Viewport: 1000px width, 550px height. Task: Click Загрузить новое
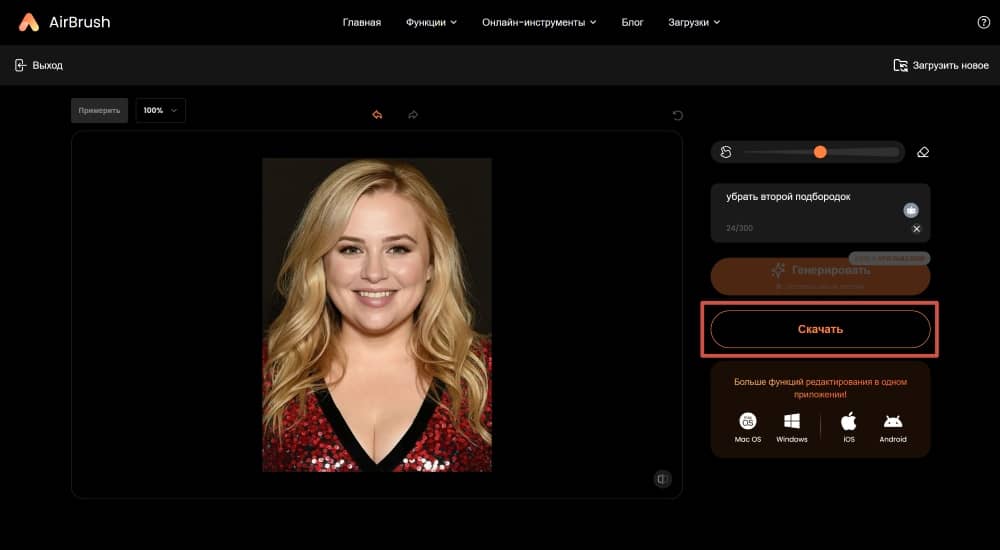(950, 65)
